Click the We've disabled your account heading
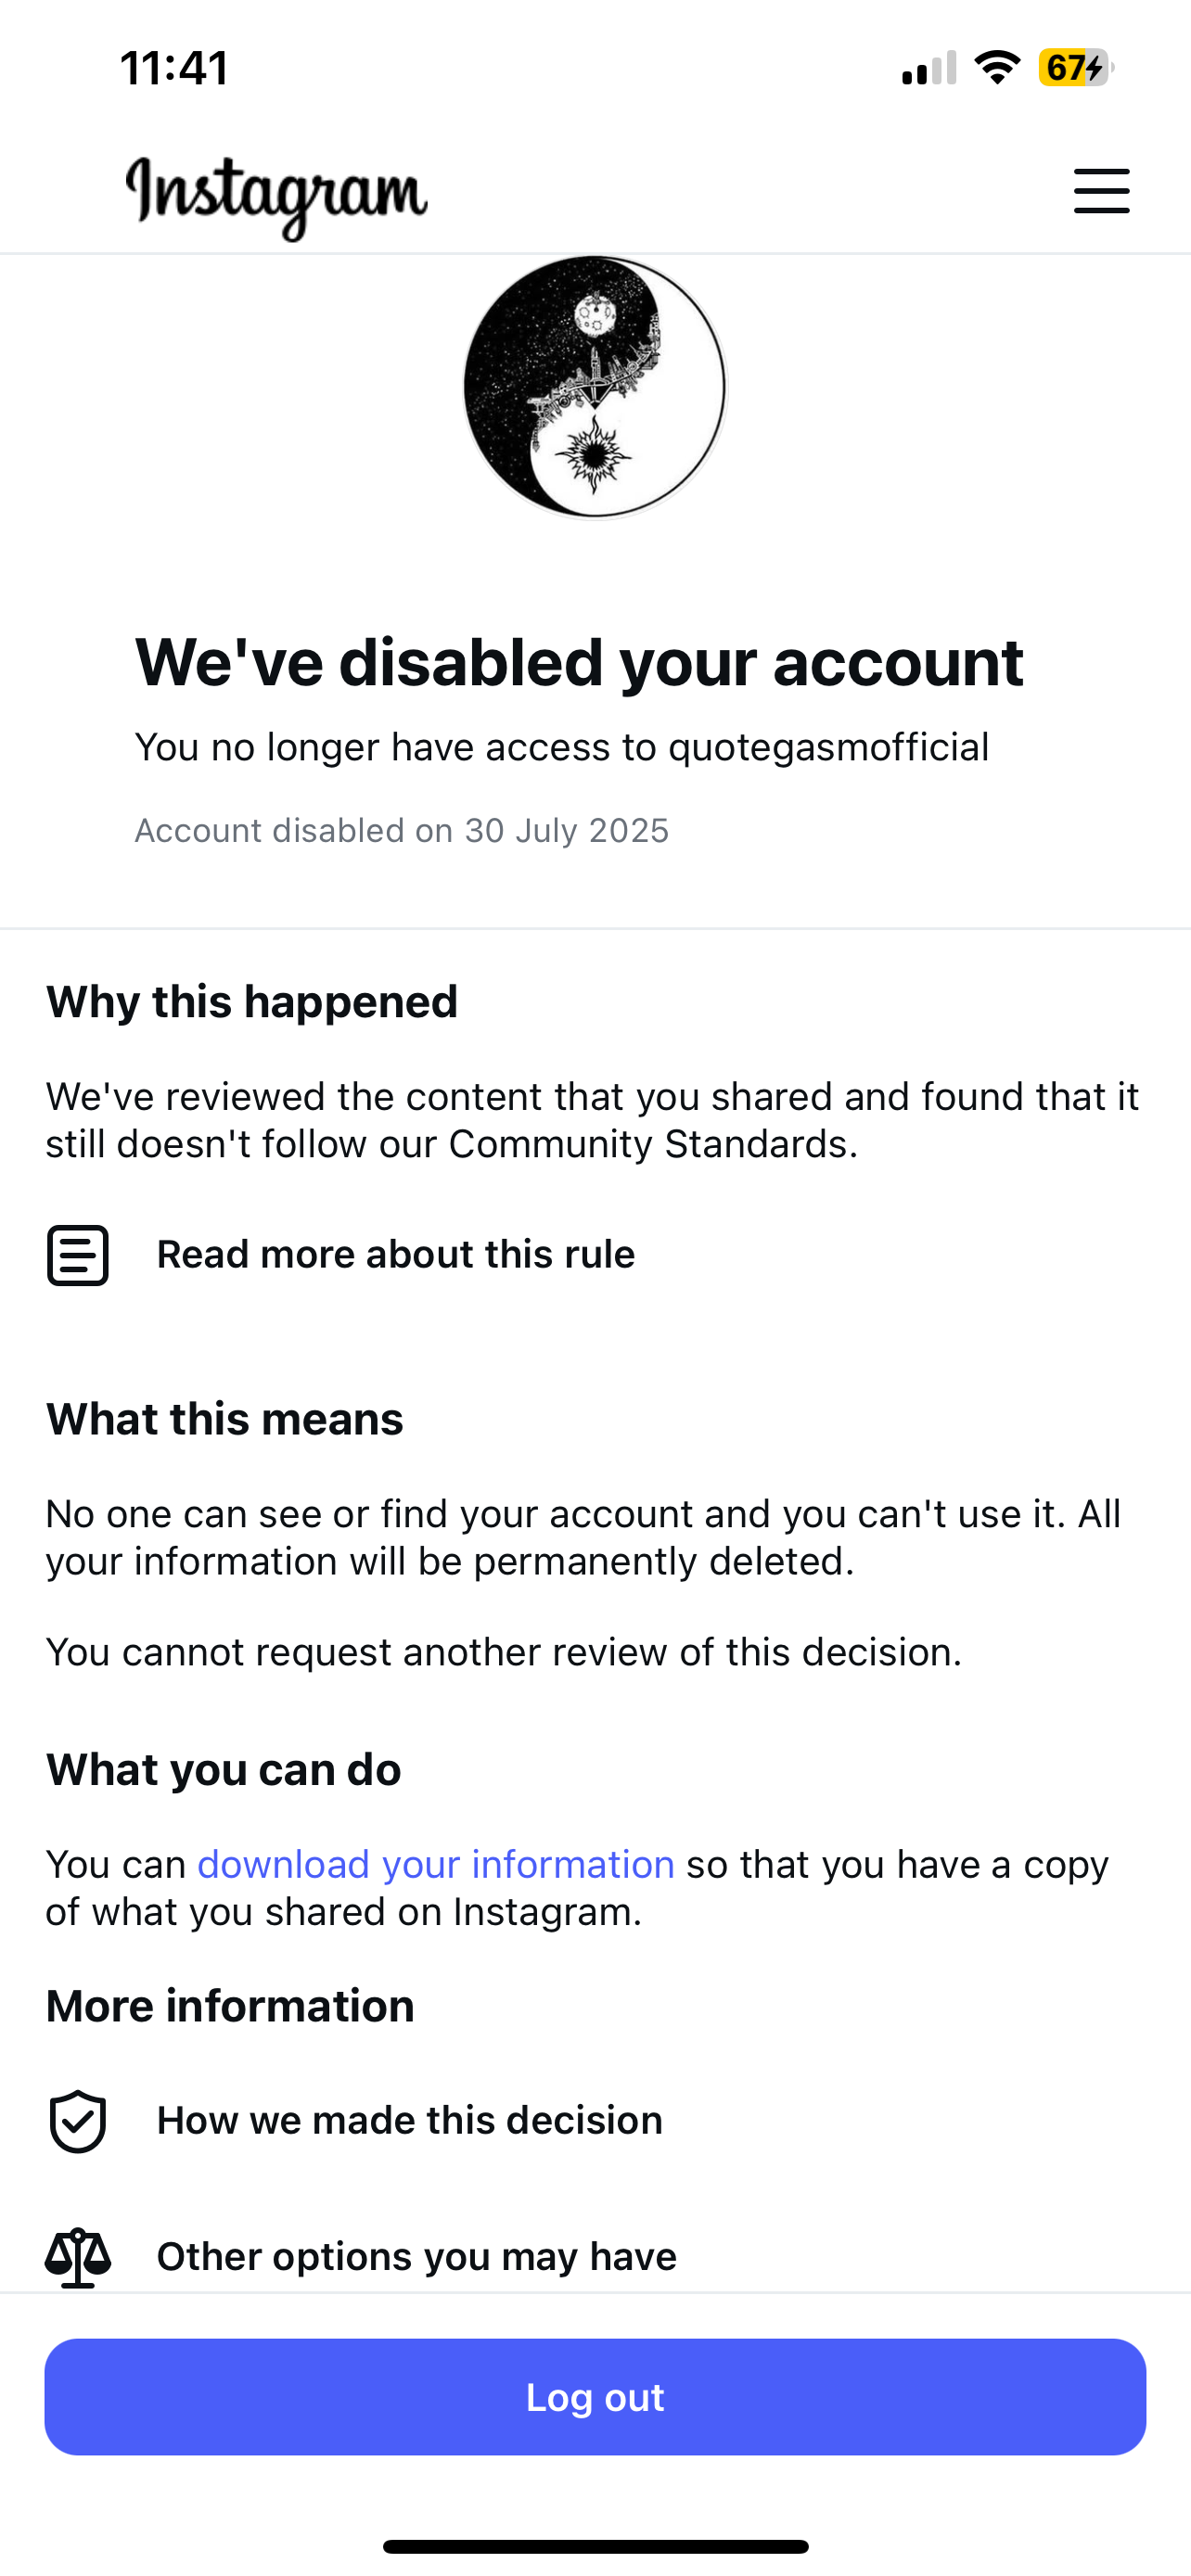The width and height of the screenshot is (1191, 2576). click(579, 662)
